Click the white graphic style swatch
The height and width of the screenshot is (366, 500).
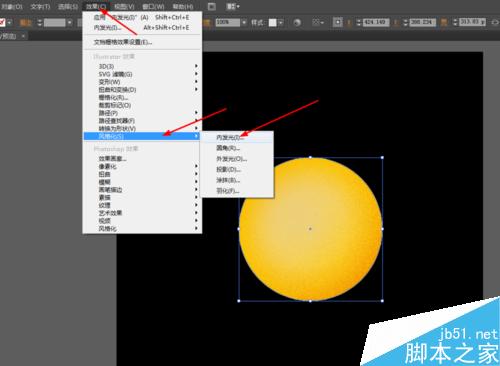(273, 23)
